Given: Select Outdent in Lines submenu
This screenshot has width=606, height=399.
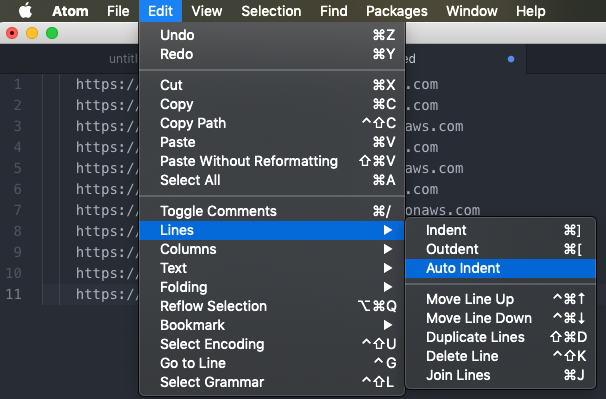Looking at the screenshot, I should [x=500, y=249].
